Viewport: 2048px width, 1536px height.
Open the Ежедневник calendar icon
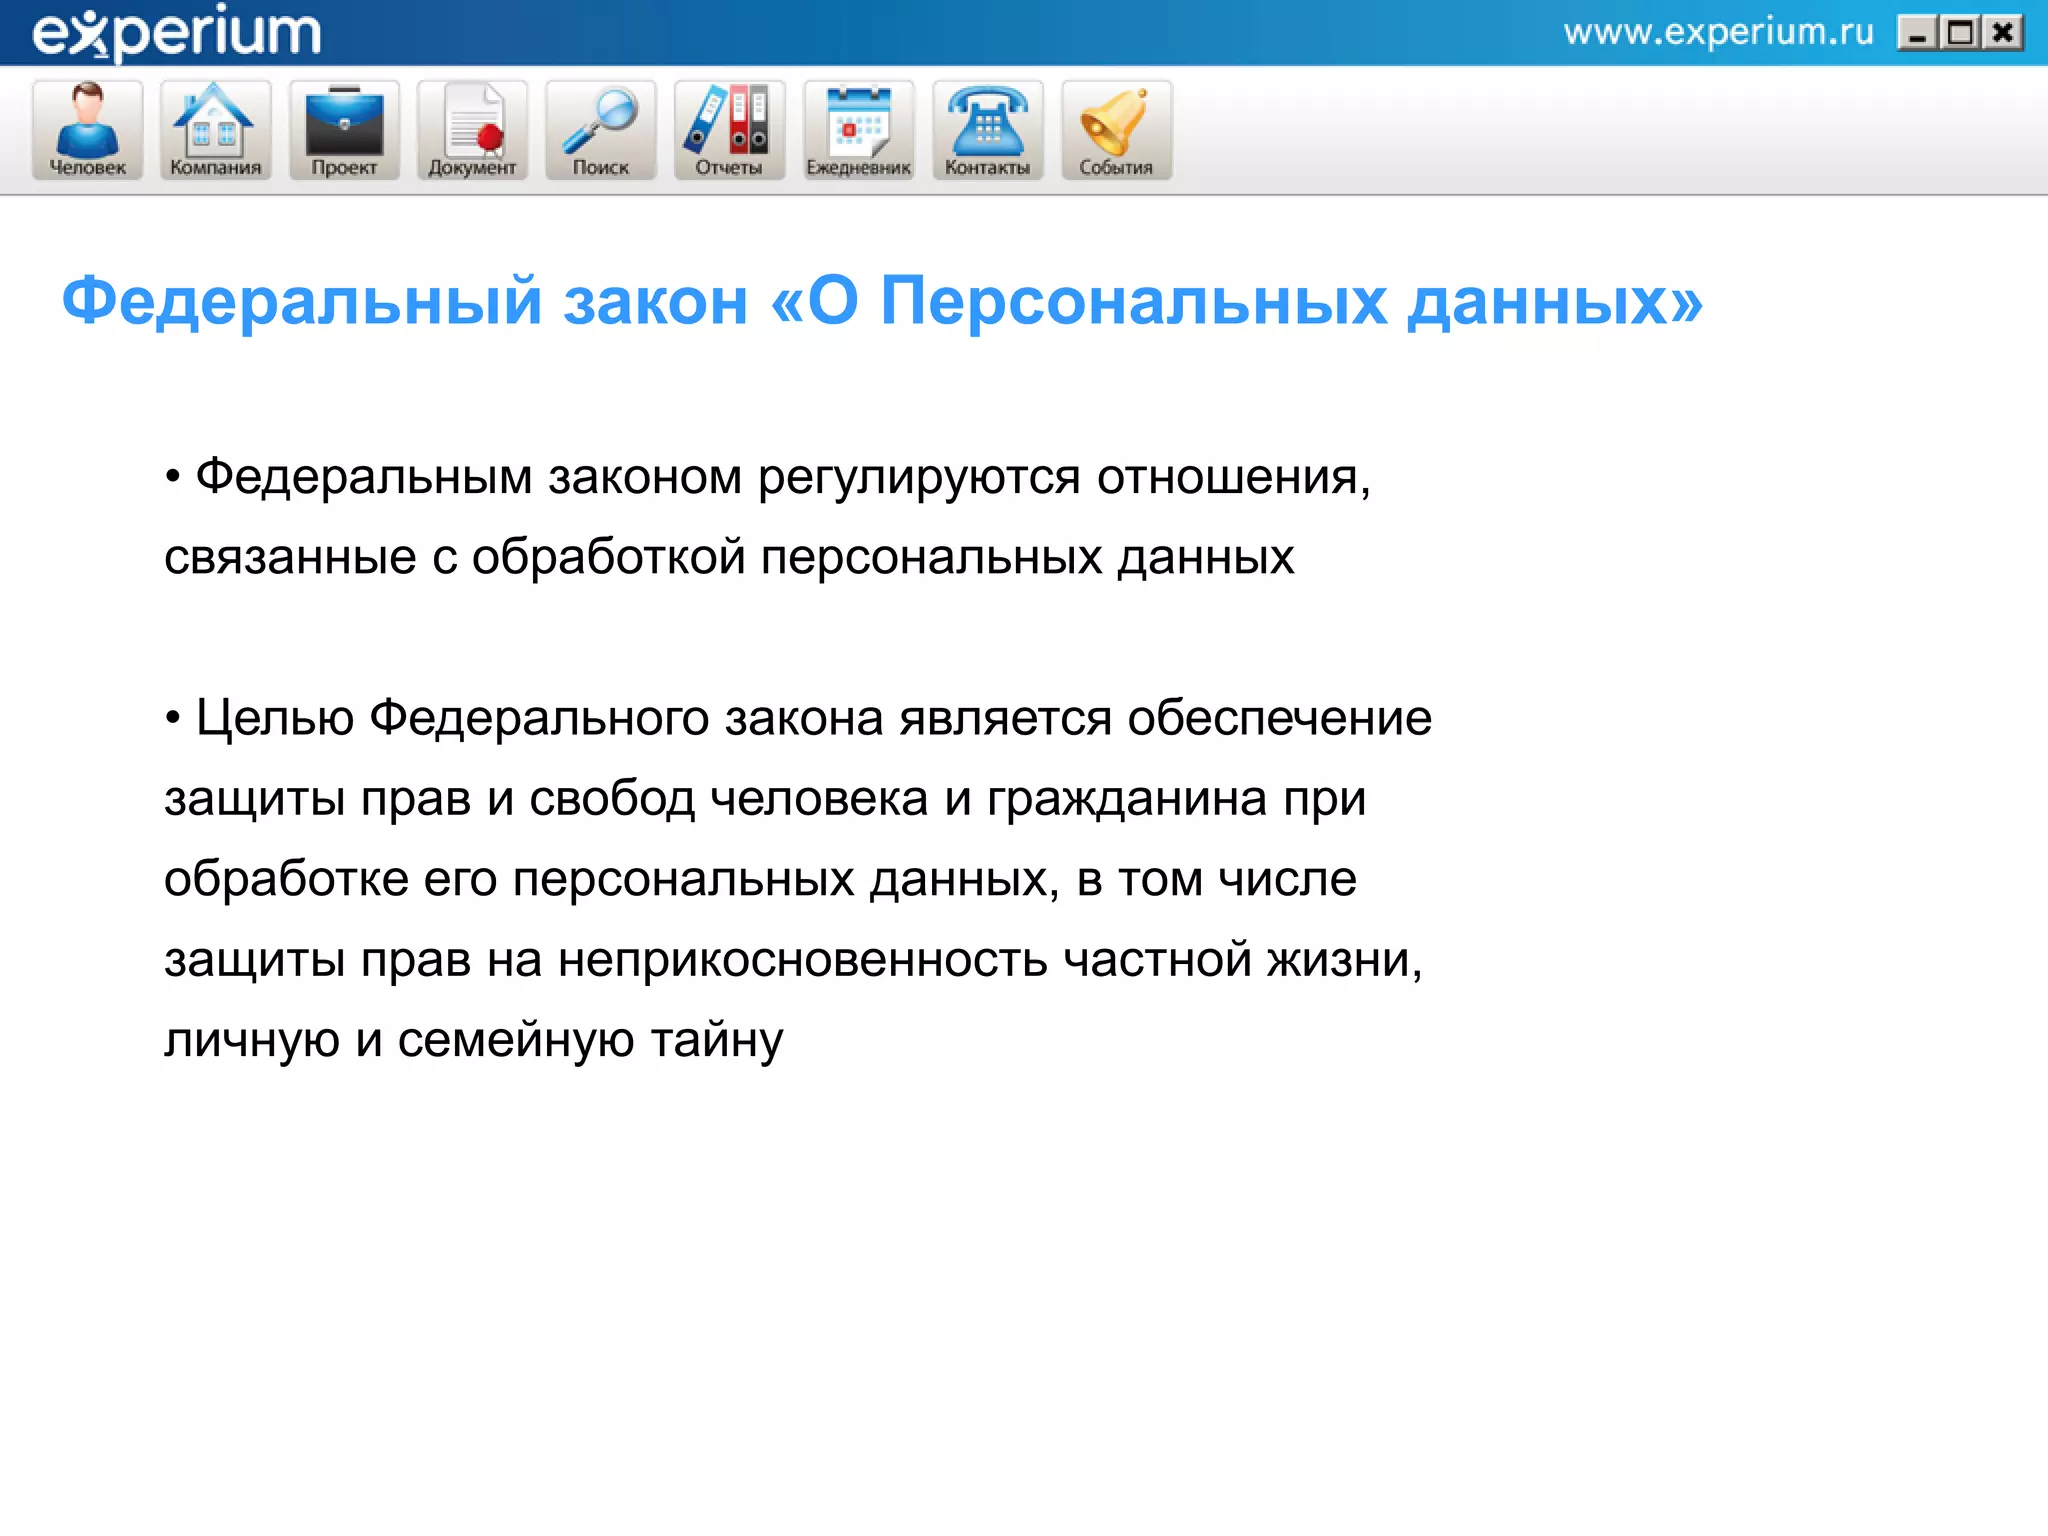(x=858, y=121)
